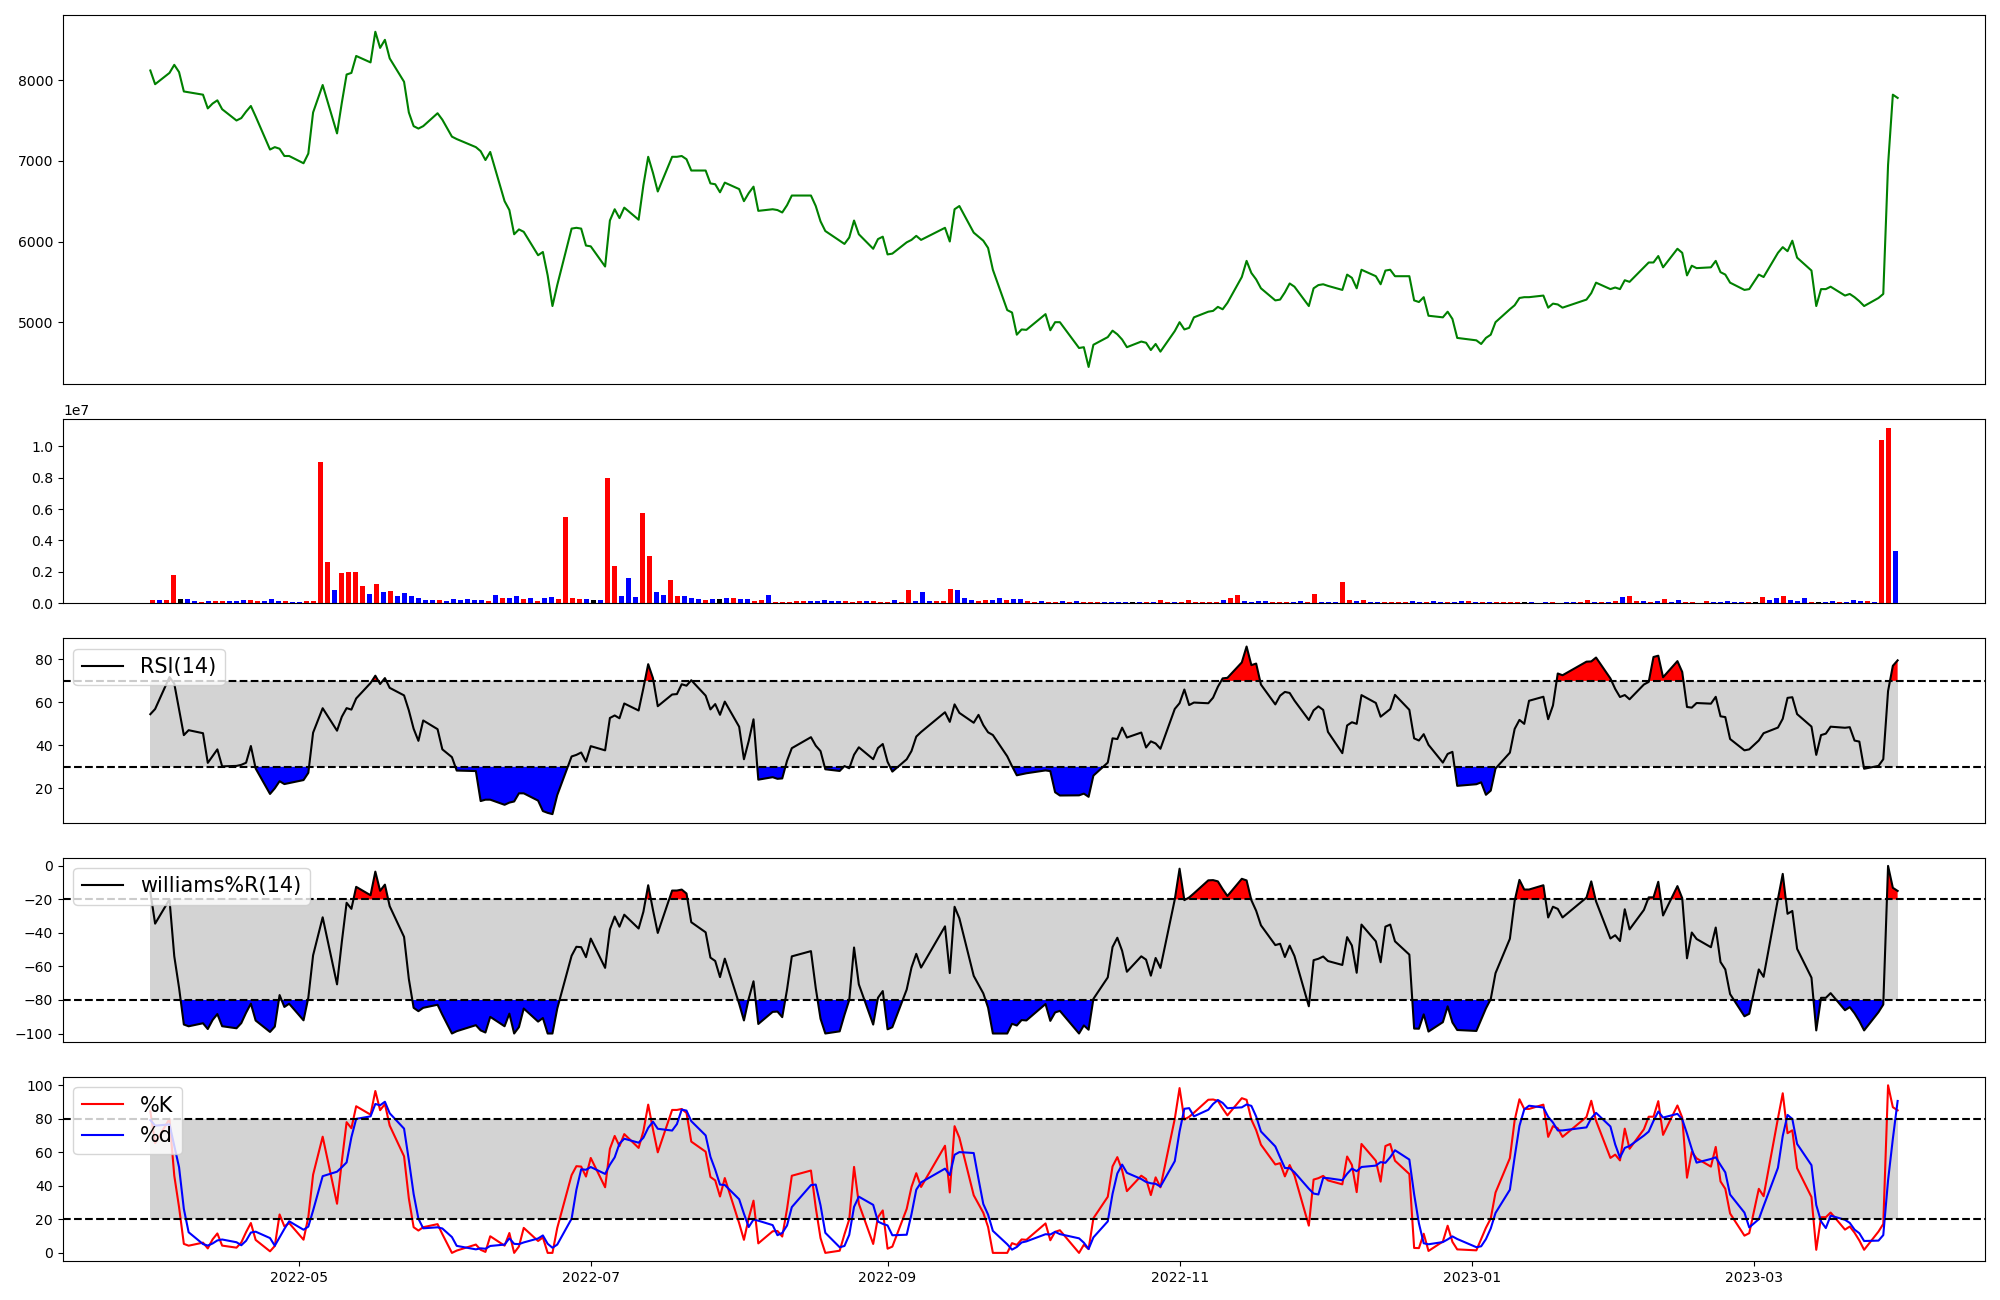Click the tallest red volume bar

coord(1888,515)
